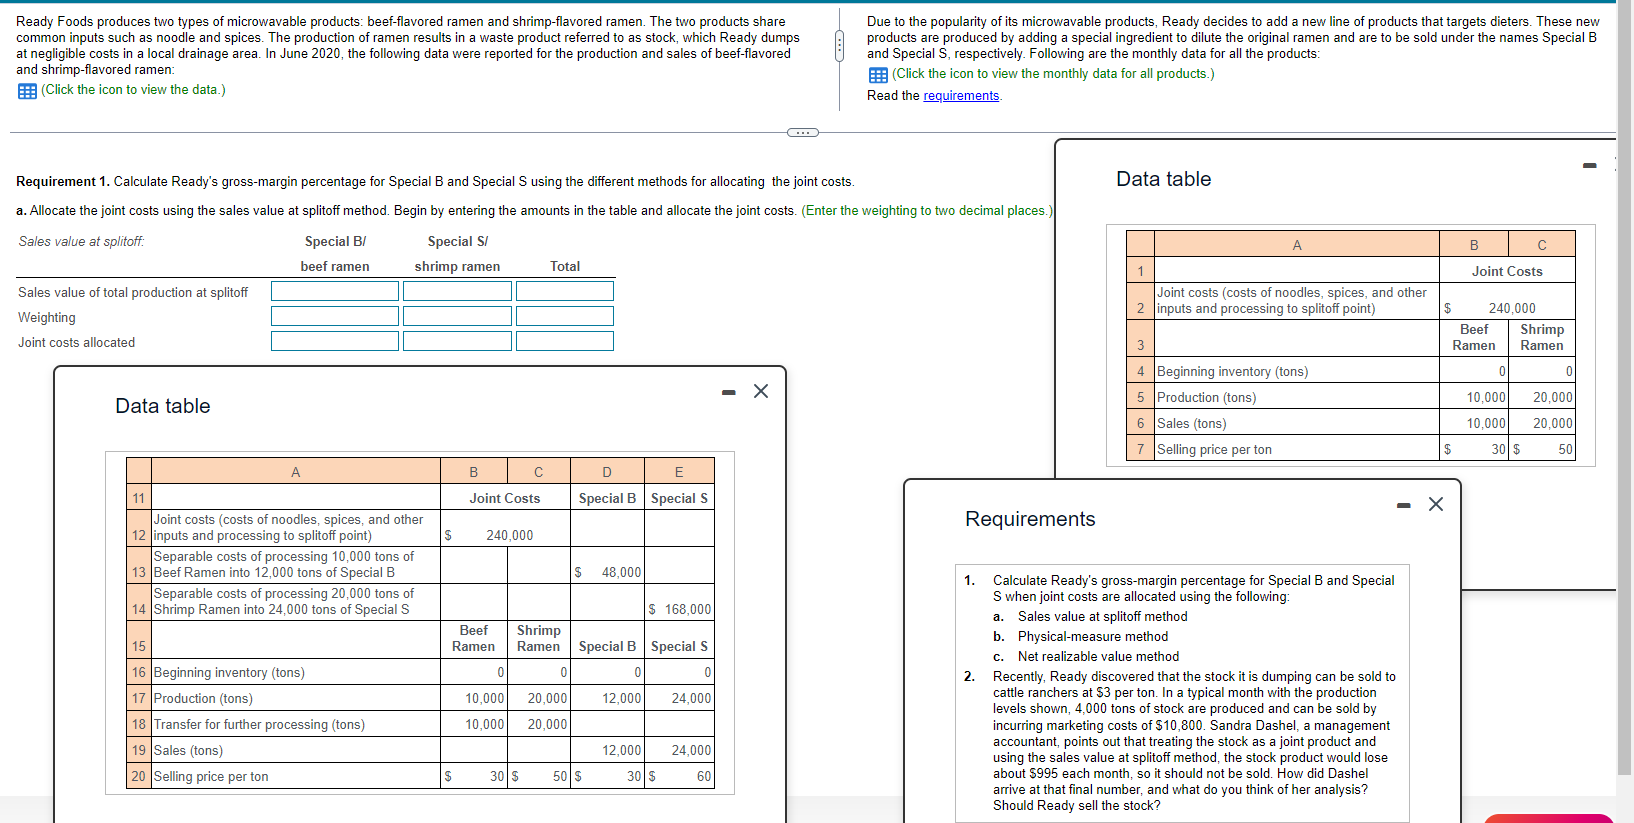Viewport: 1634px width, 823px height.
Task: Click the 'Physical-measure method' requirement text
Action: (x=1092, y=637)
